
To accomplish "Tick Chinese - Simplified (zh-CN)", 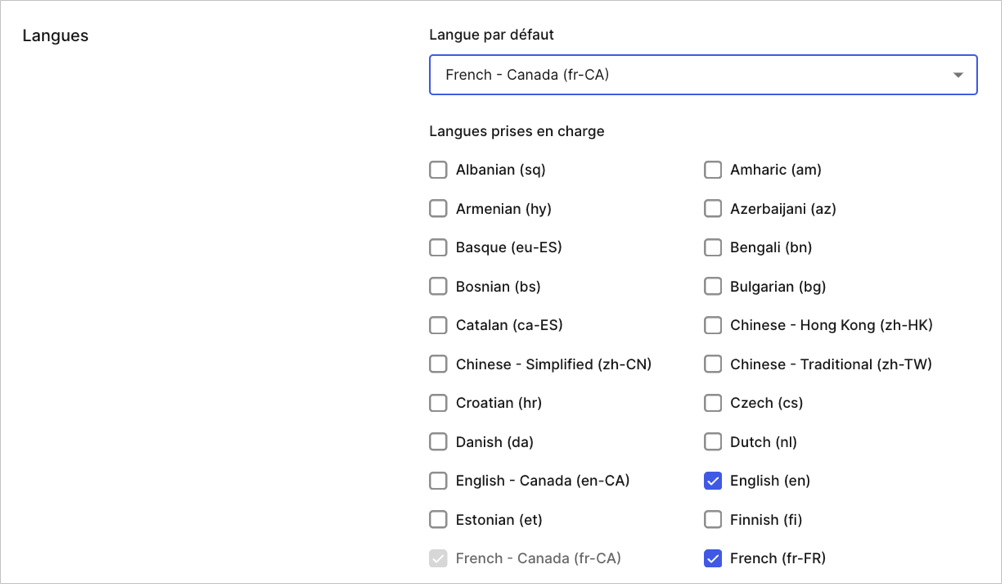I will 438,364.
